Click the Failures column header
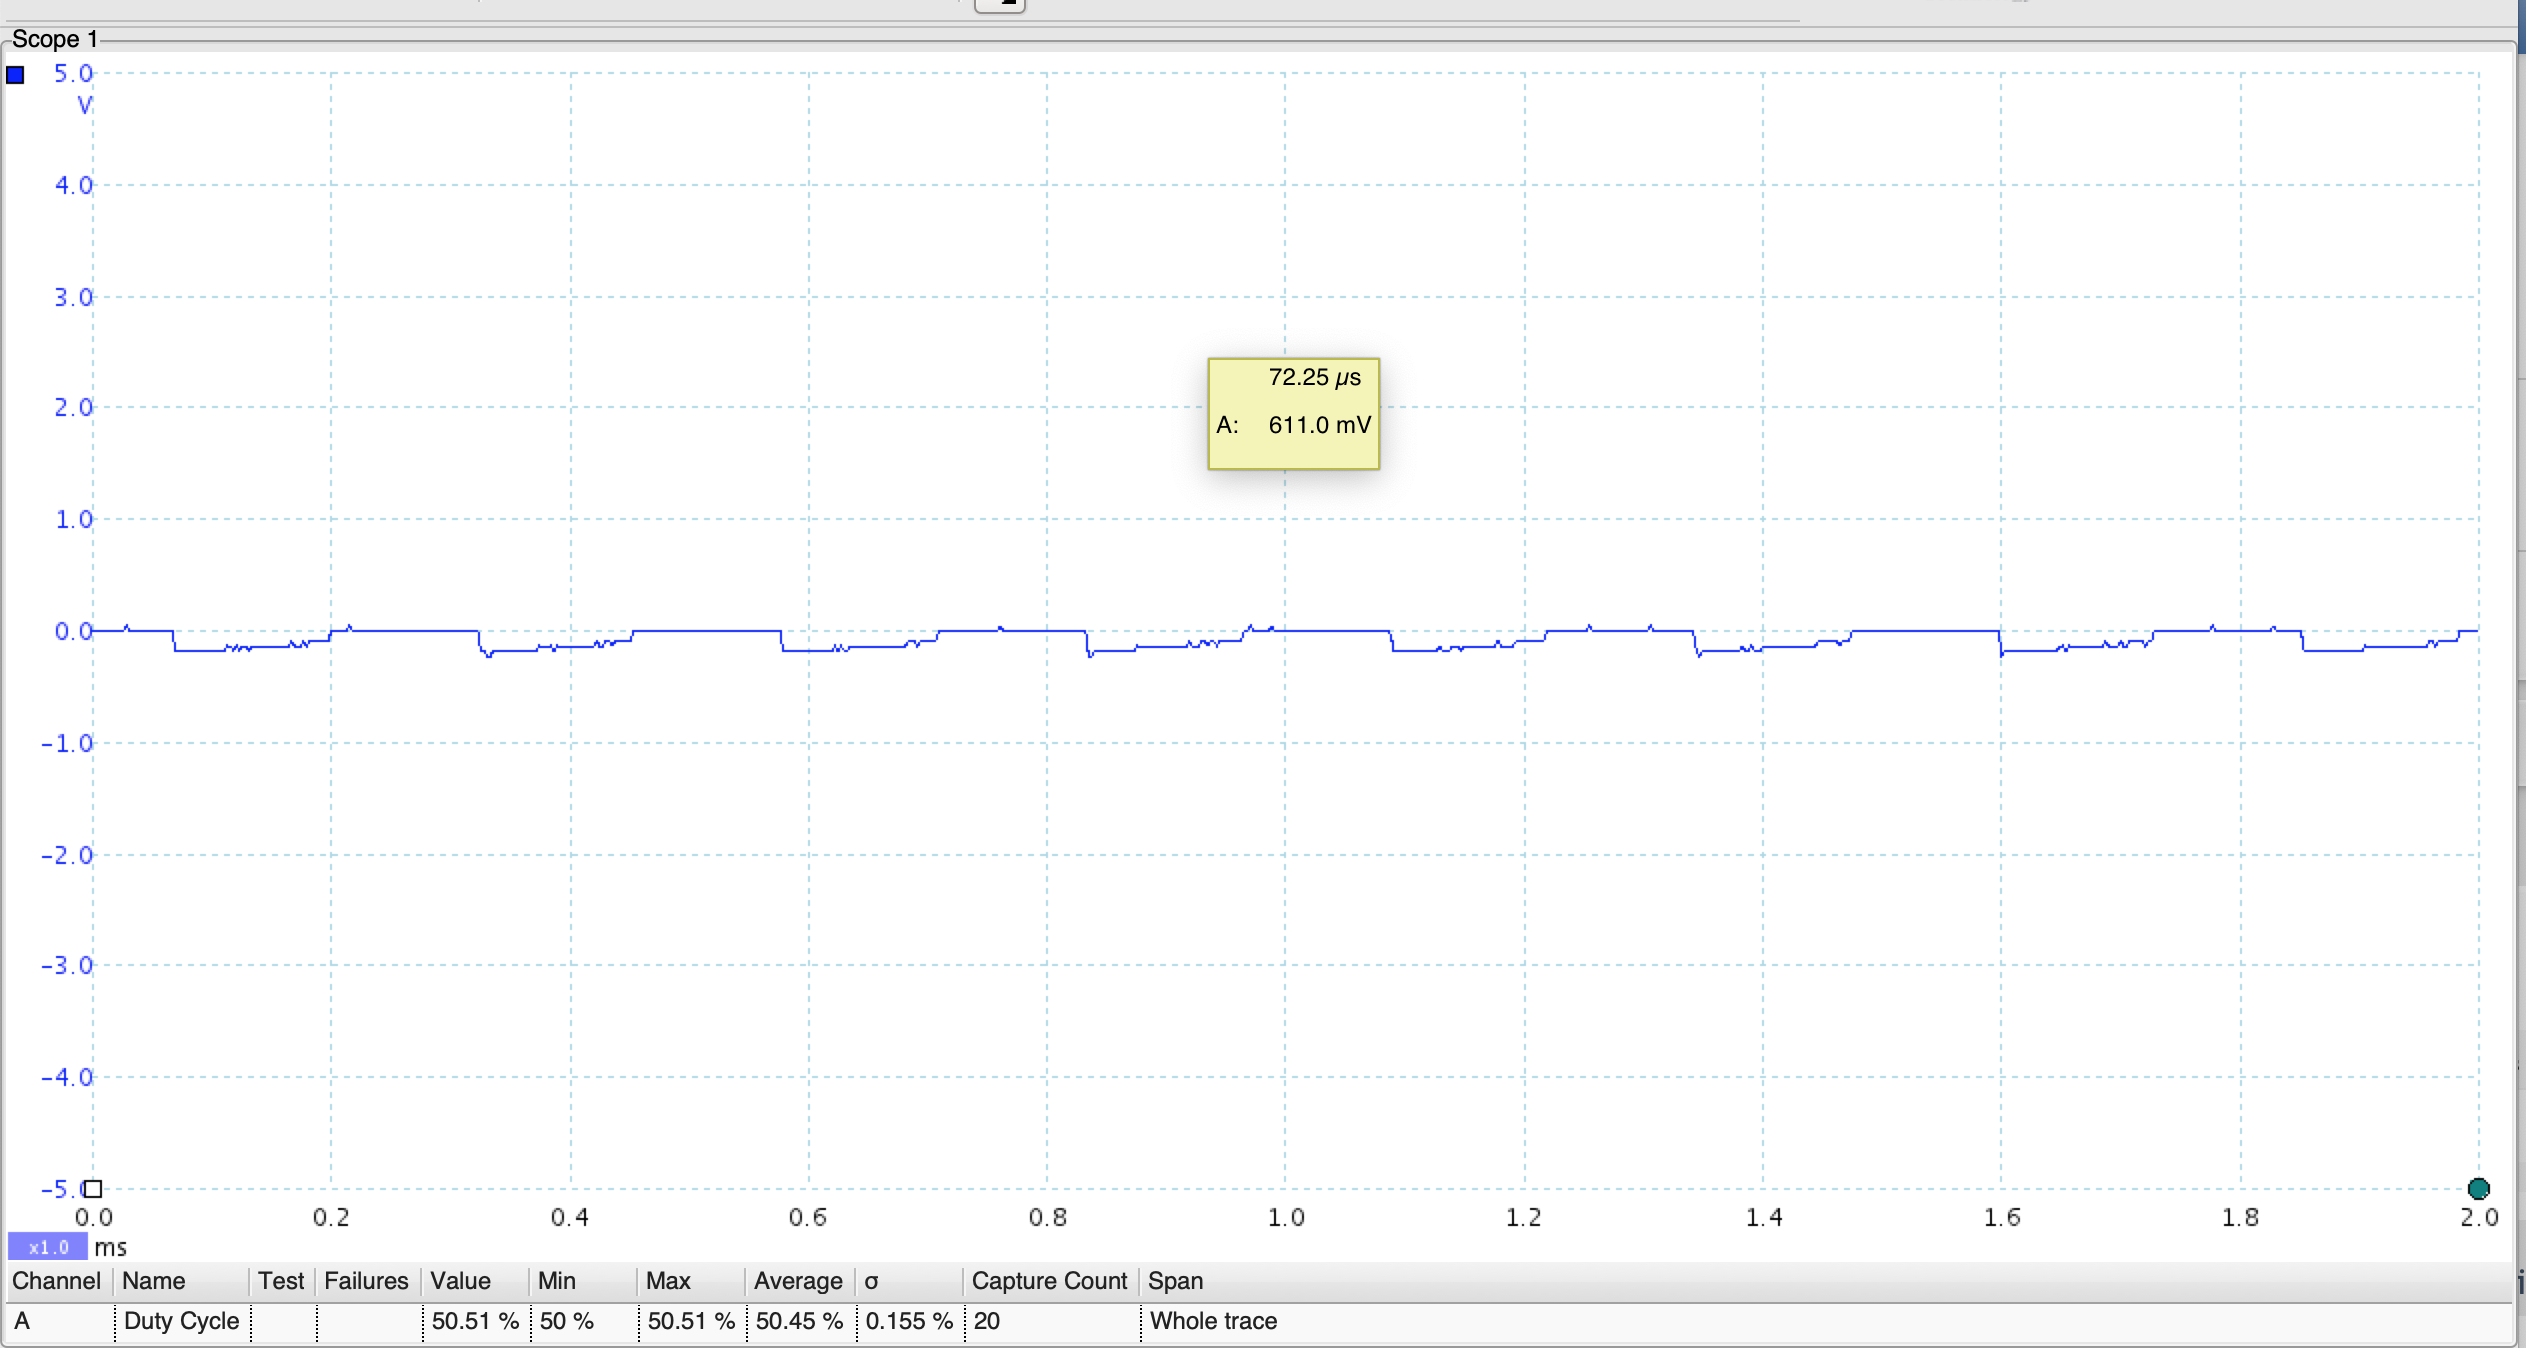The width and height of the screenshot is (2526, 1348). (366, 1281)
